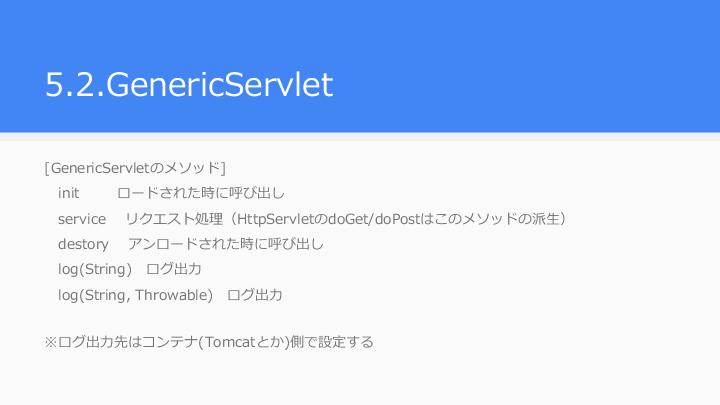Select the [GenericServletのメソッド] heading text
Screen dimensions: 720x405
[135, 168]
